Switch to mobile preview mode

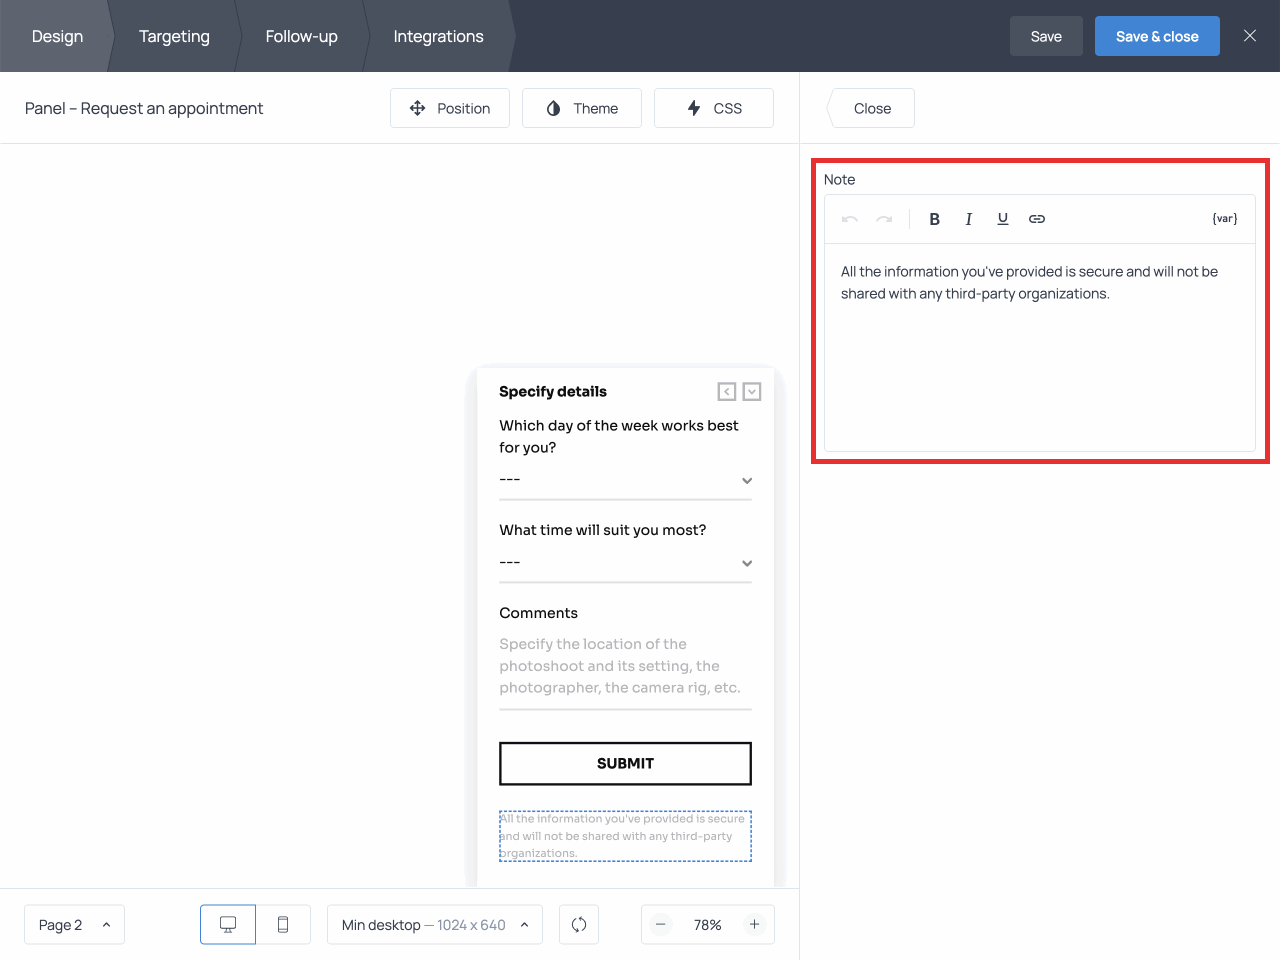pyautogui.click(x=283, y=925)
